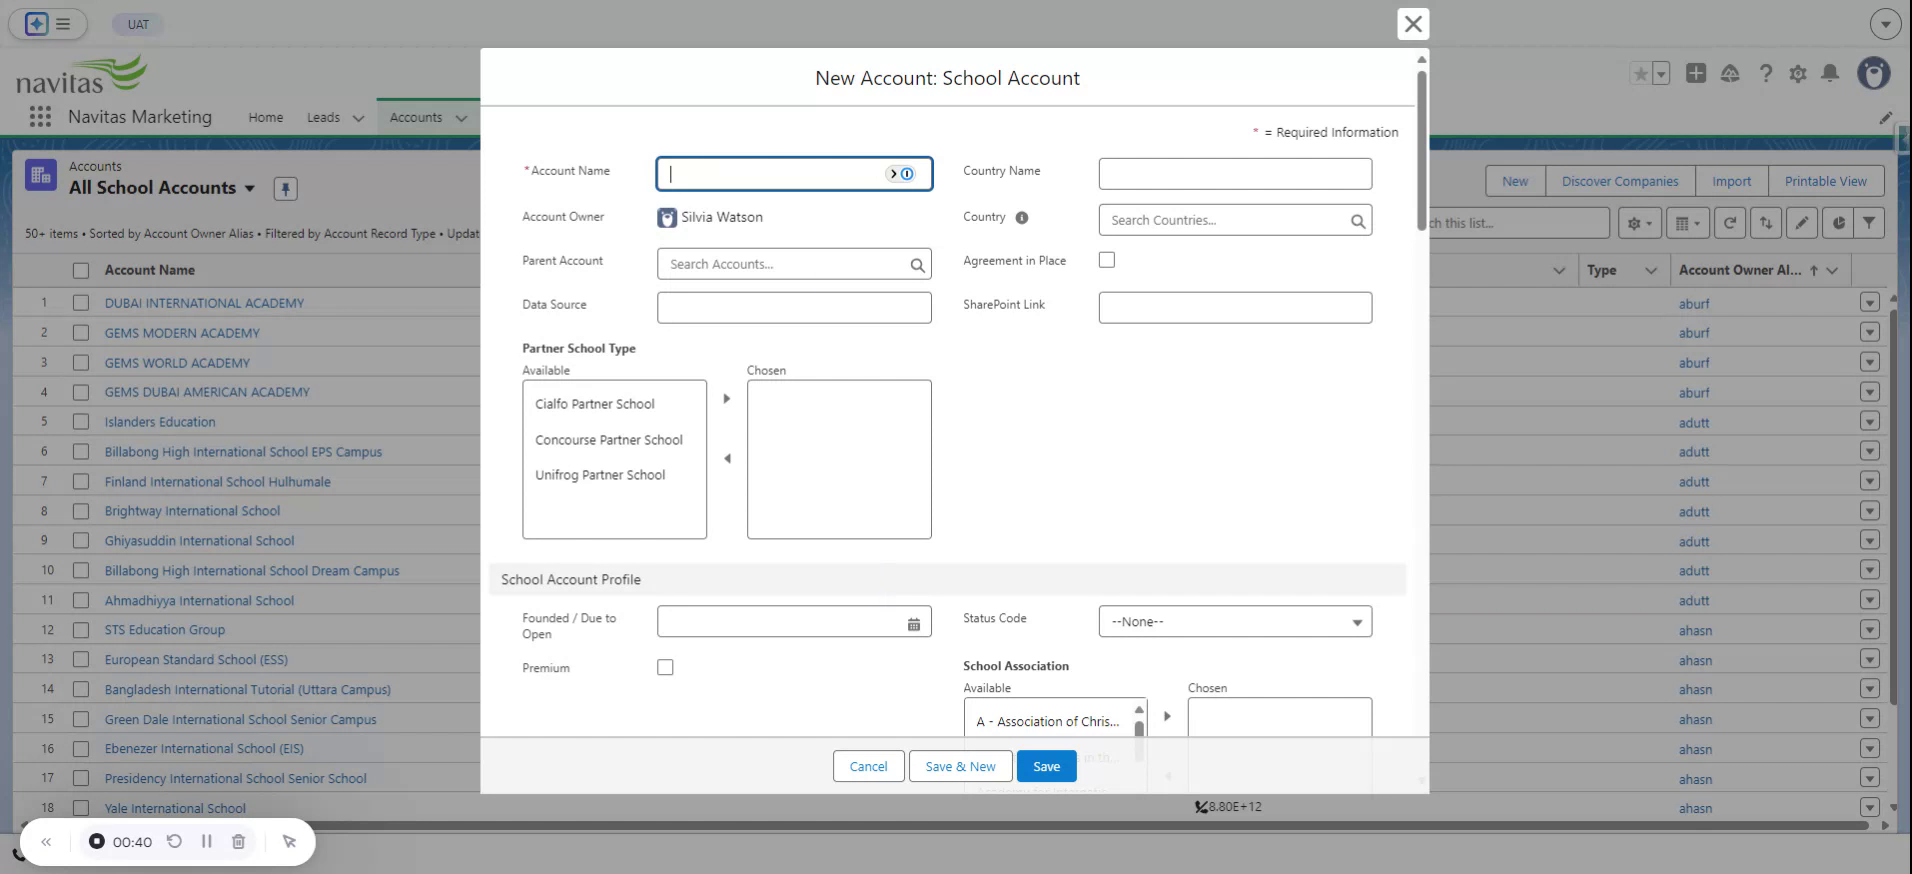Viewport: 1912px width, 874px height.
Task: Click the Save button
Action: tap(1046, 766)
